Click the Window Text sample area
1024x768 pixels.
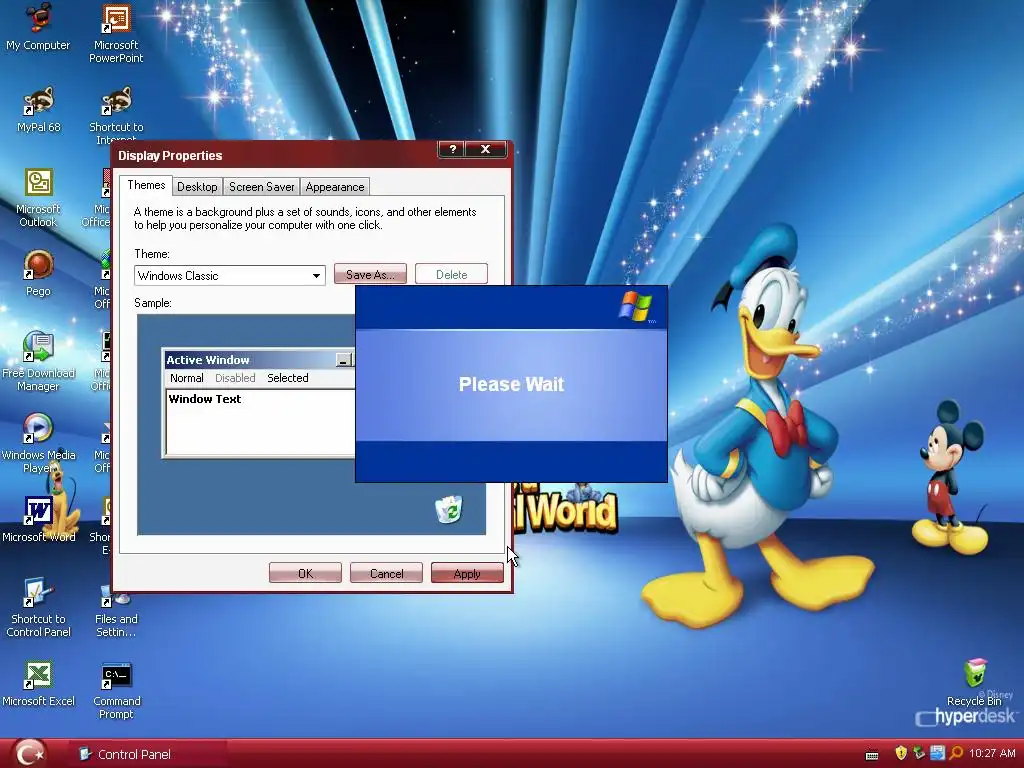point(261,421)
